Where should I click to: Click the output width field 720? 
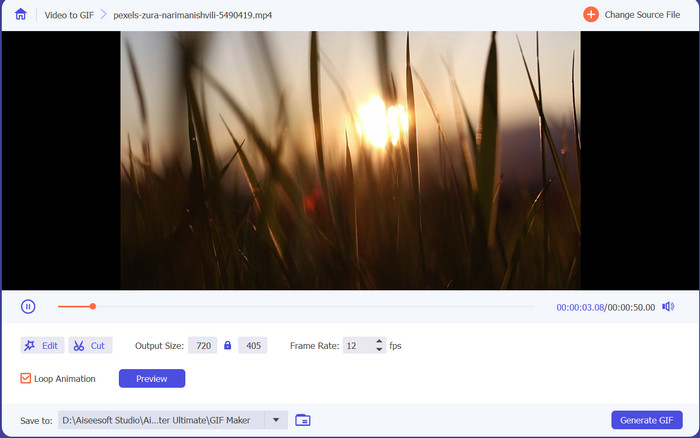(x=203, y=345)
